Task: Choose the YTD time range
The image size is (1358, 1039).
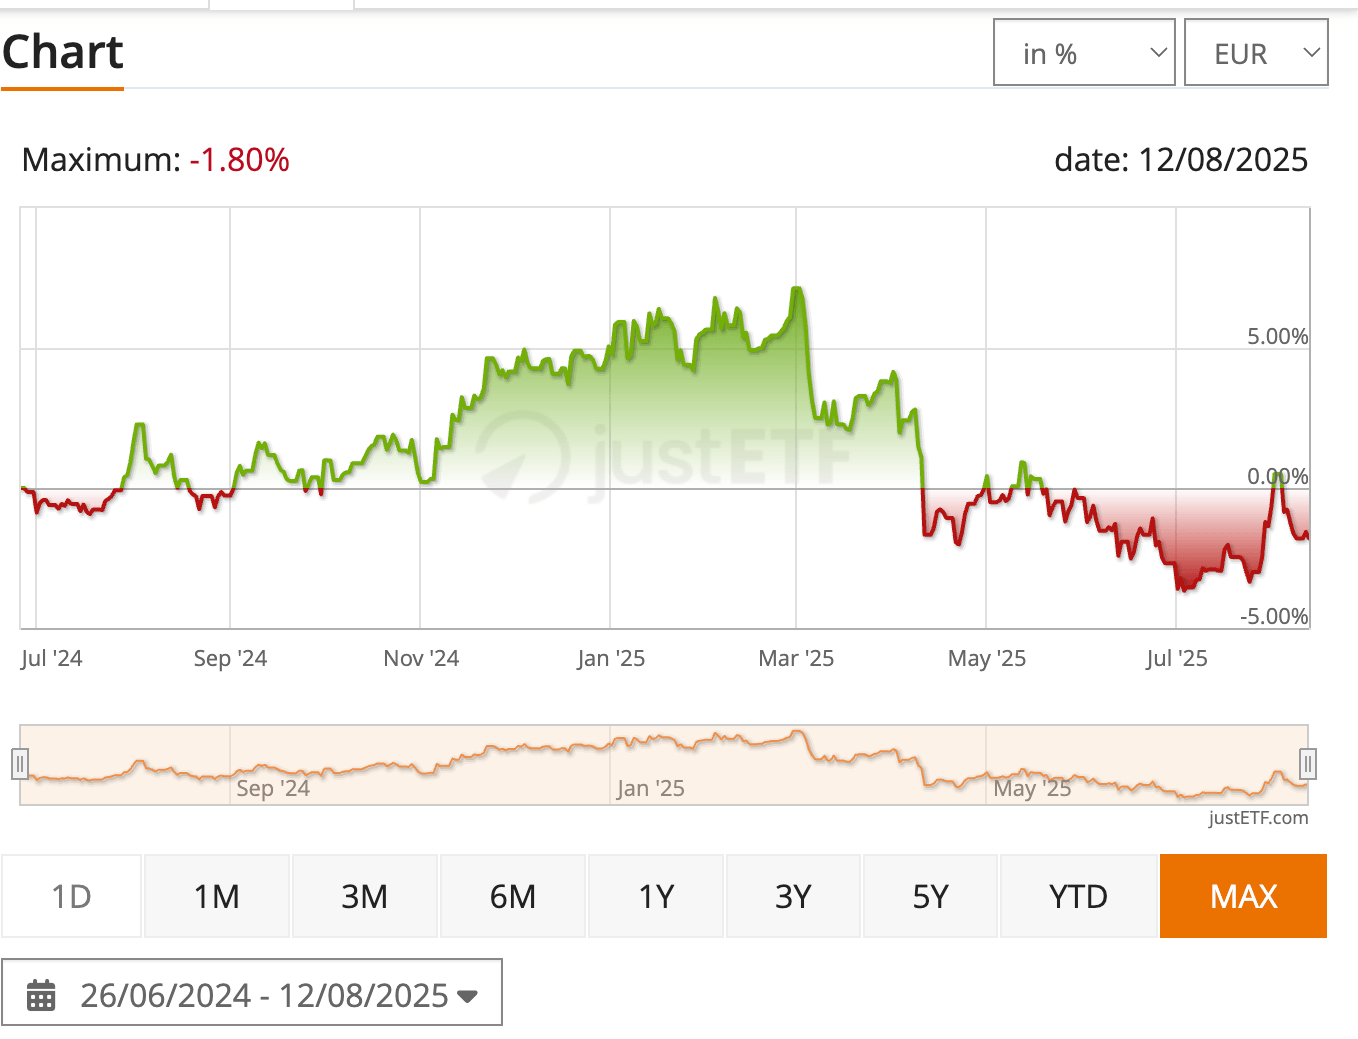Action: click(x=1078, y=896)
